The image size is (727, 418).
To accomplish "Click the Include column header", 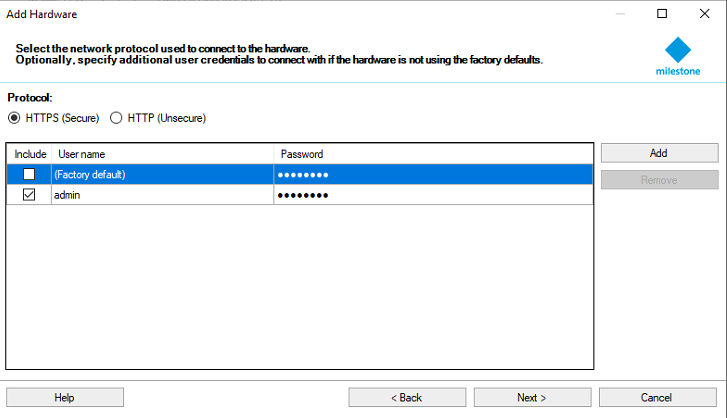I will tap(30, 154).
